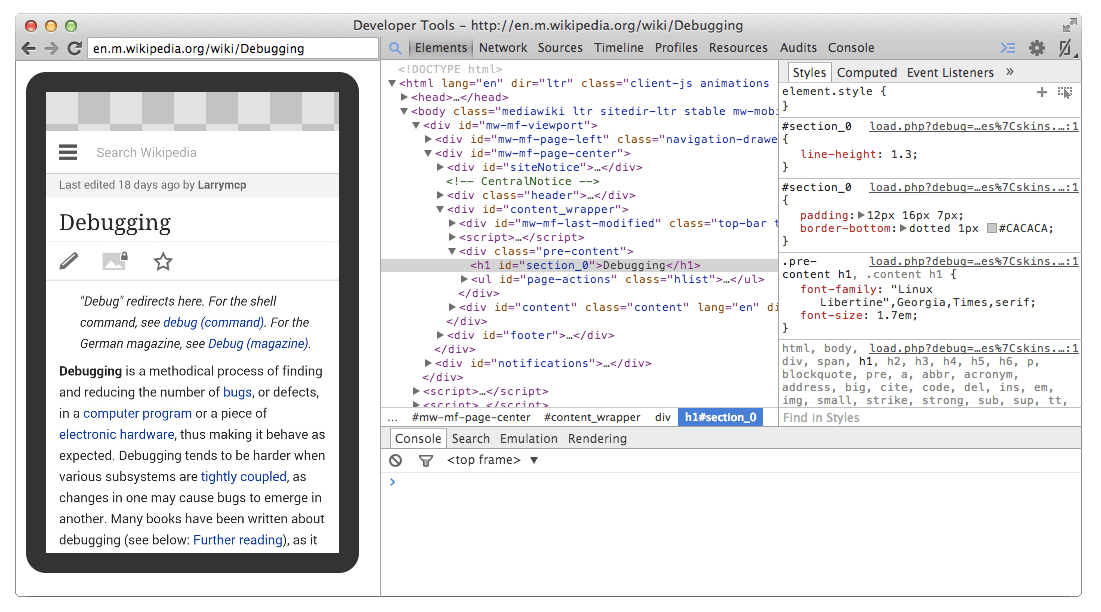The image size is (1101, 612).
Task: Open load.php source link for line-height rule
Action: tap(974, 126)
